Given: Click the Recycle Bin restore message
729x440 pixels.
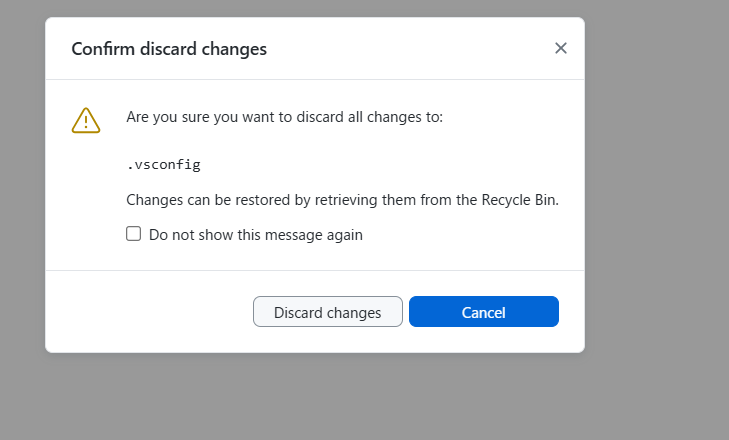Looking at the screenshot, I should (x=342, y=199).
